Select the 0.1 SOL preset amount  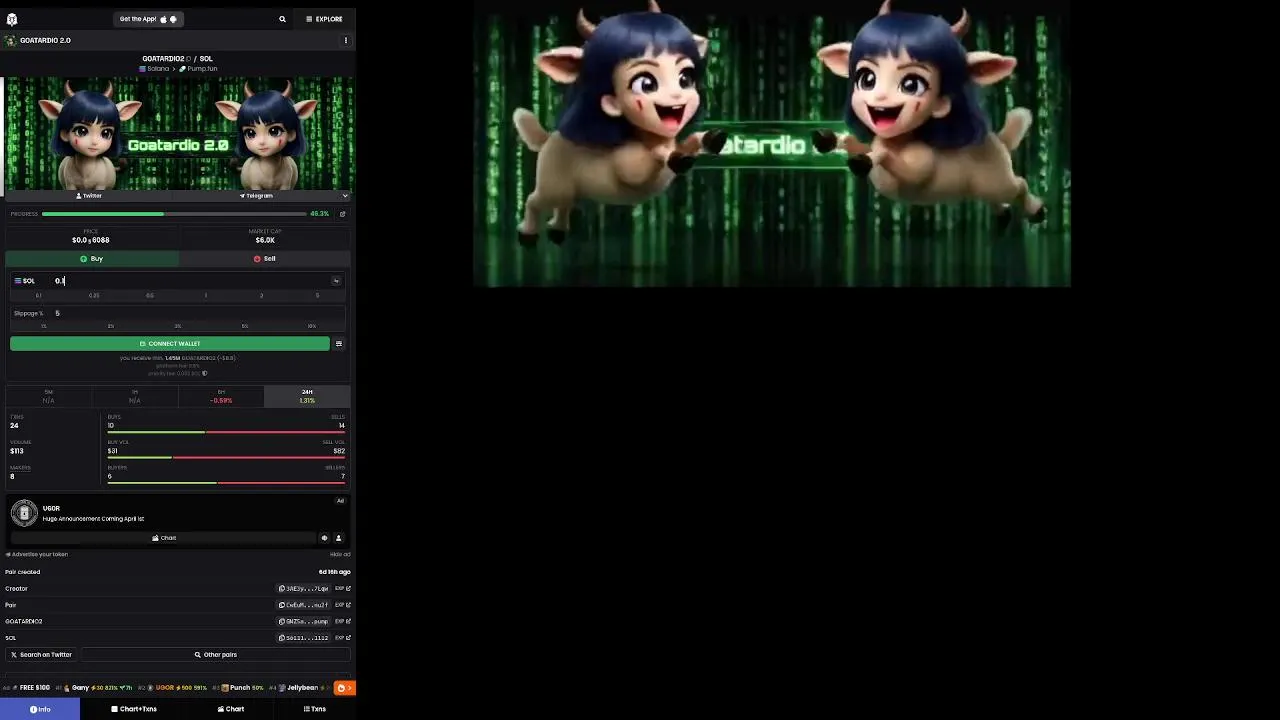[39, 296]
